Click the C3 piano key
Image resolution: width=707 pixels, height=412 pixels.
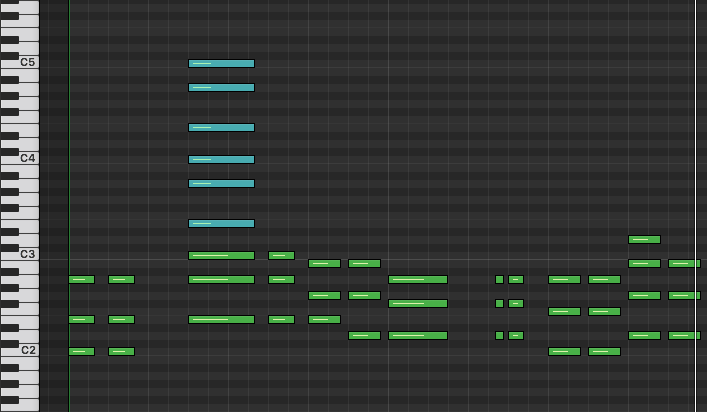click(x=19, y=254)
